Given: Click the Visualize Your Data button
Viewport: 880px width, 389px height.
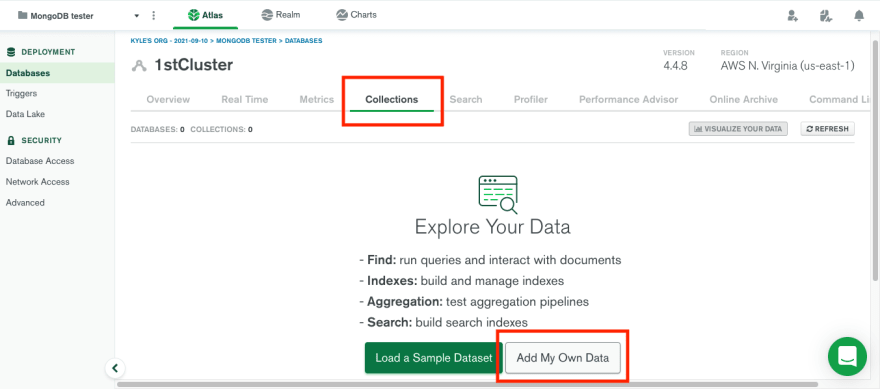Looking at the screenshot, I should coord(739,129).
